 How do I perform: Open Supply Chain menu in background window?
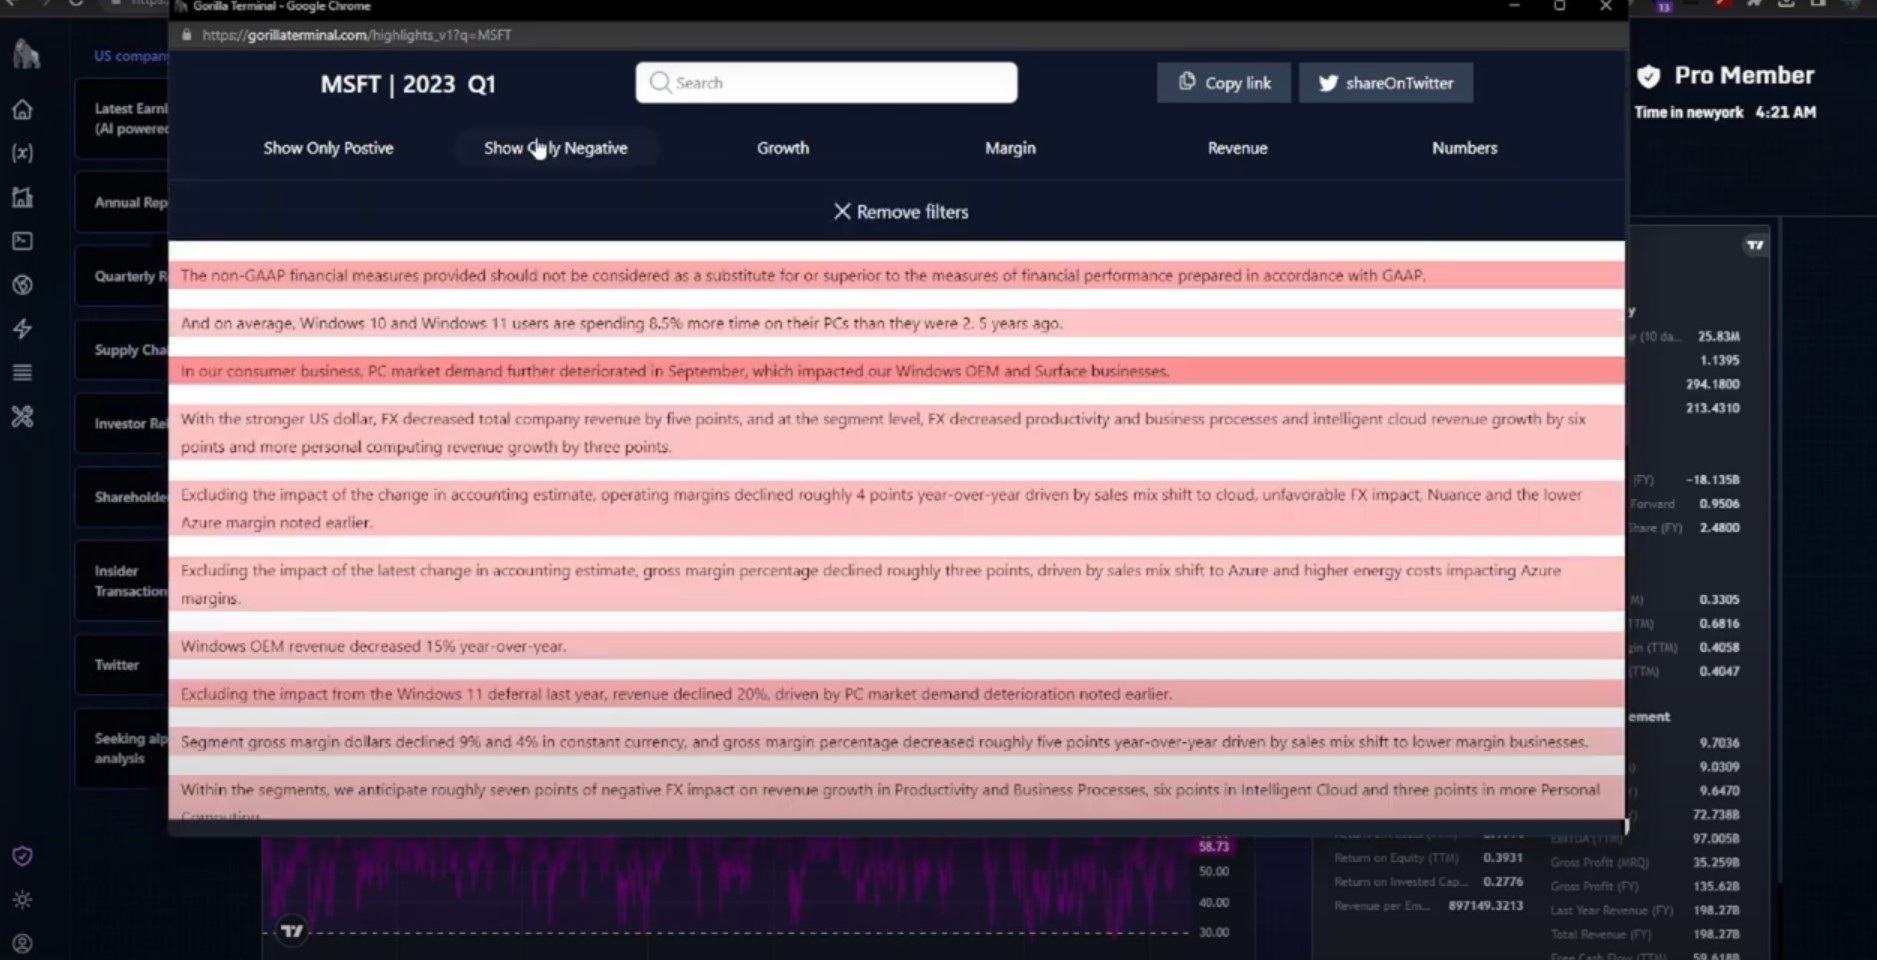(122, 350)
